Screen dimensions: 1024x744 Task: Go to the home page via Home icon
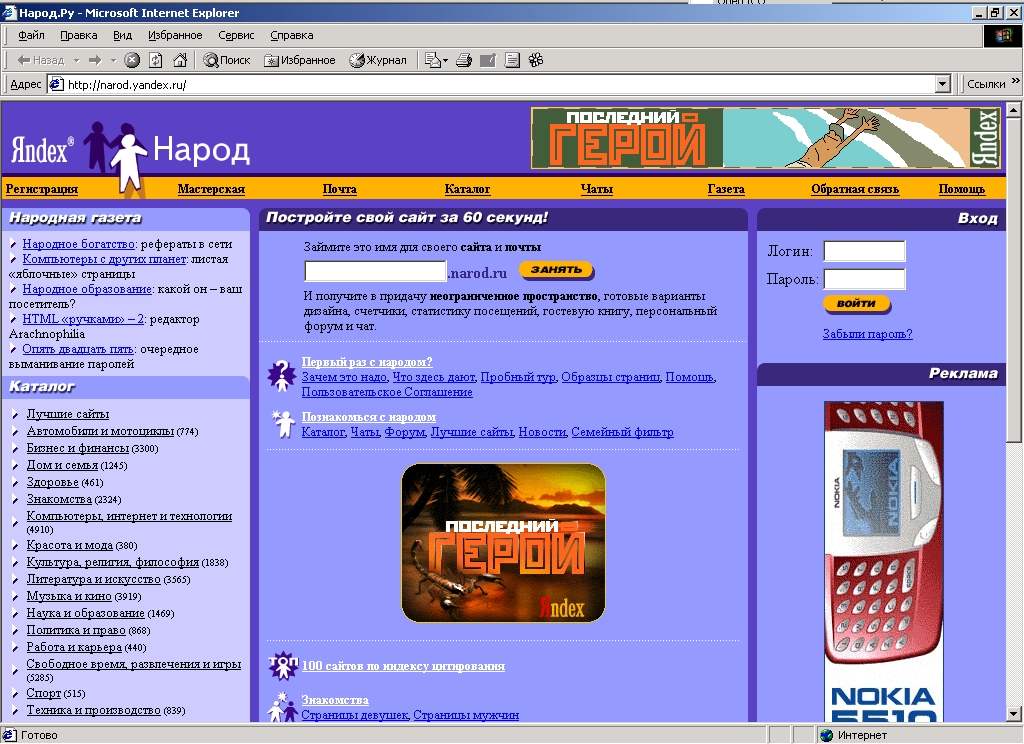[180, 60]
